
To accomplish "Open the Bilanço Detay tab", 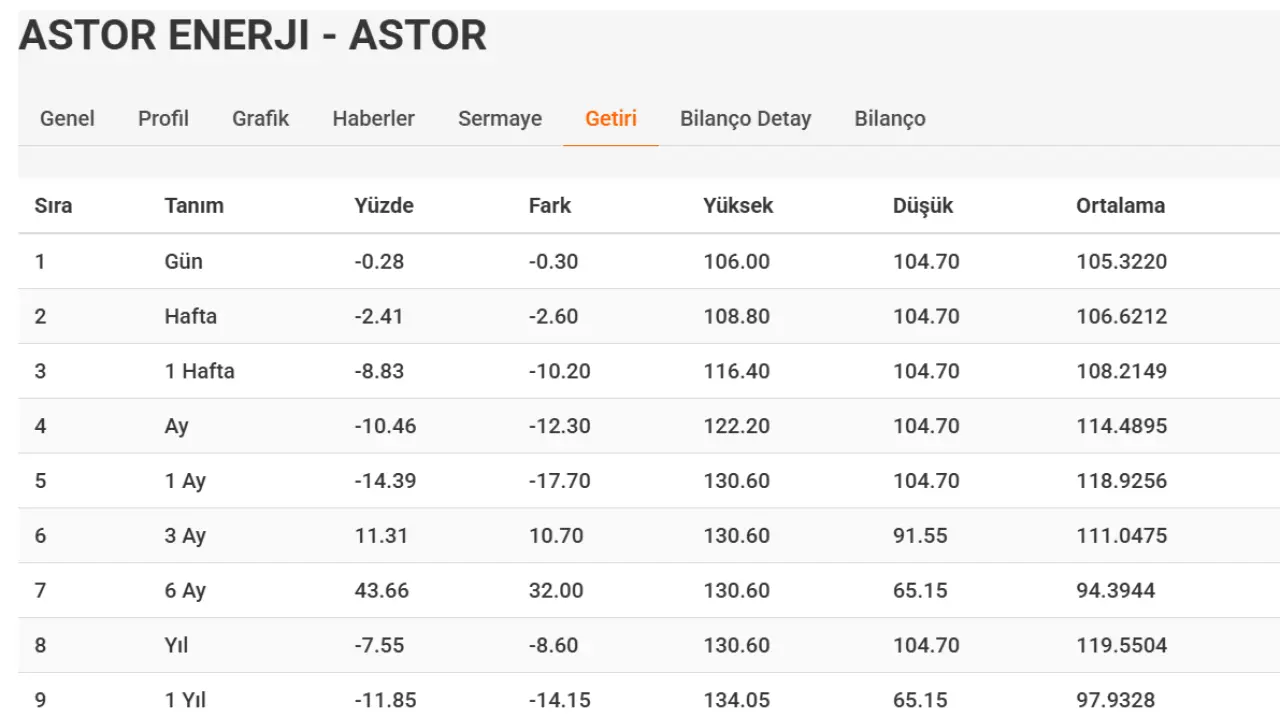I will click(x=745, y=118).
